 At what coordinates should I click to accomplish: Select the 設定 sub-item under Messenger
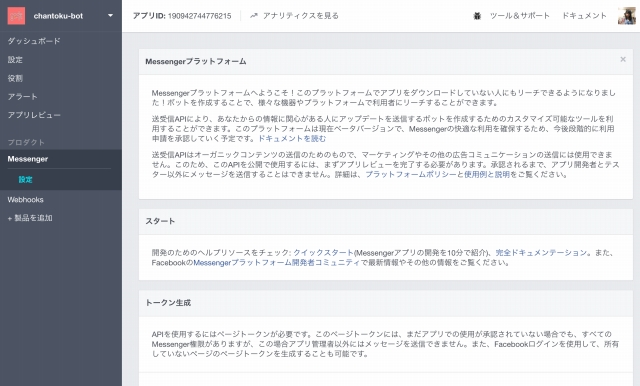tap(25, 180)
